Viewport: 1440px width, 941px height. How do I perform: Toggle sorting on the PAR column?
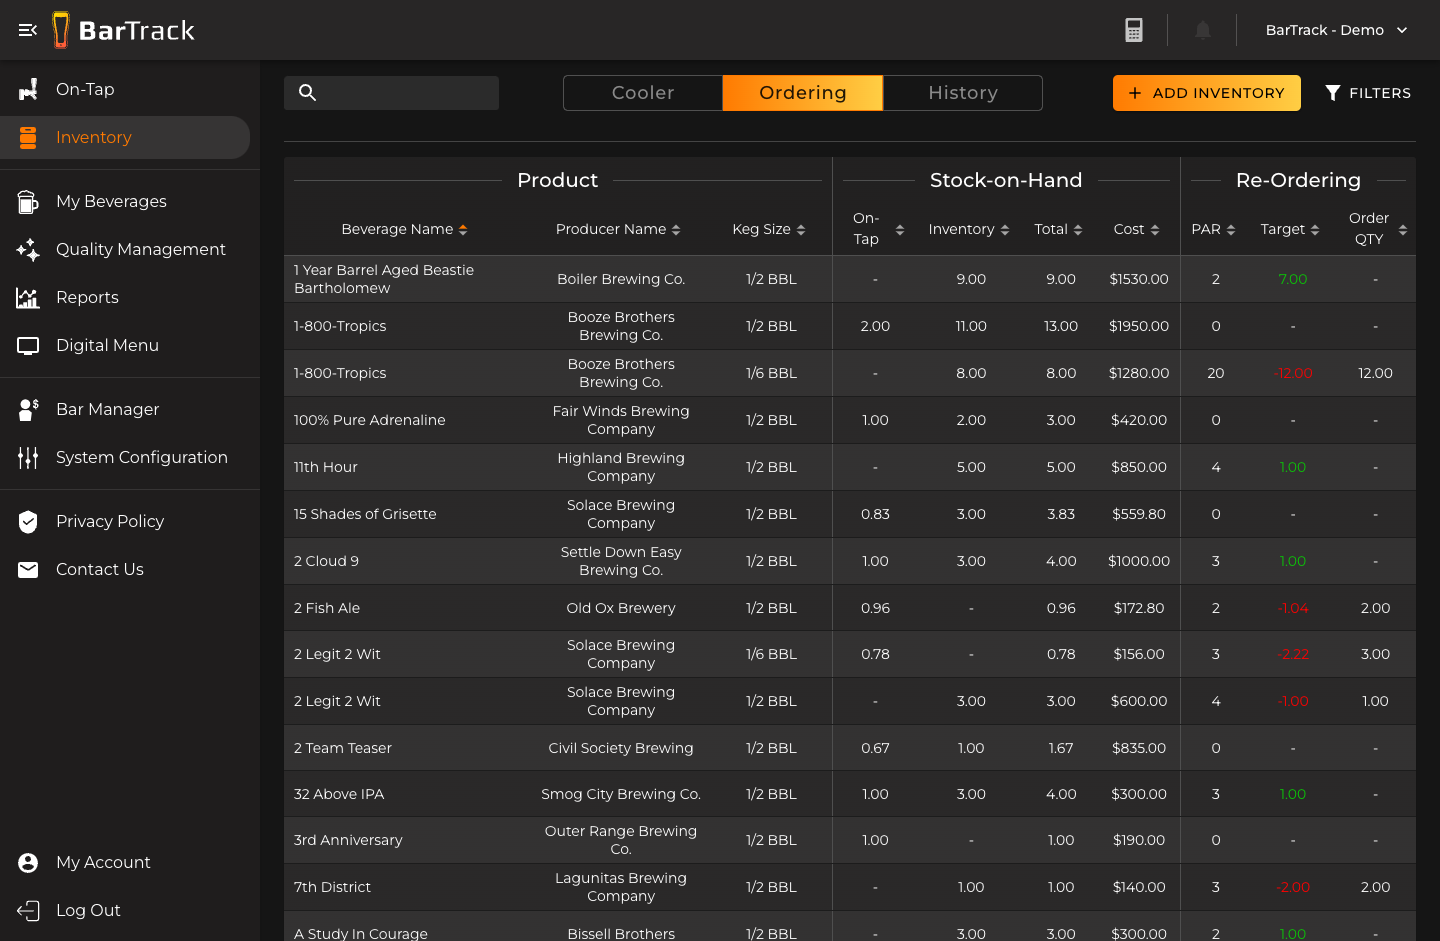click(1230, 229)
